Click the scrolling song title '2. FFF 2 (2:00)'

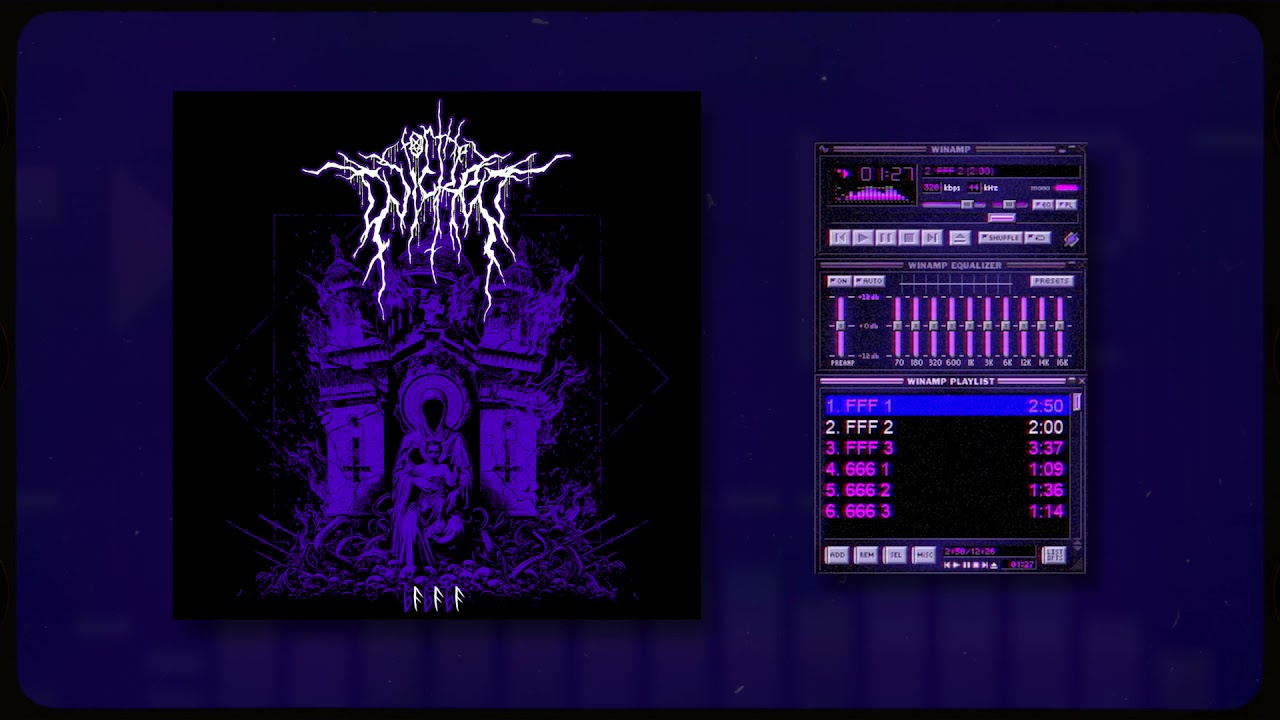959,171
